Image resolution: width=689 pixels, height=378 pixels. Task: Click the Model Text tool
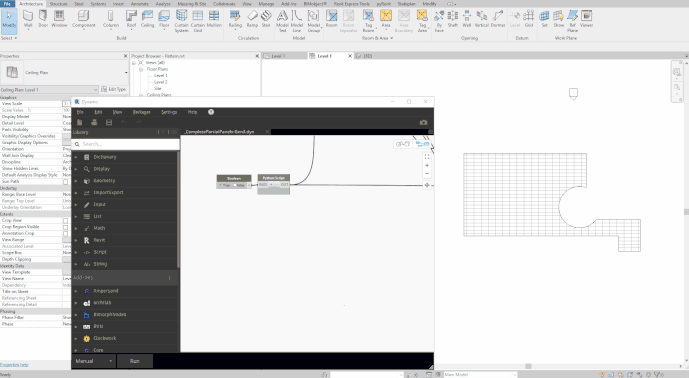tap(282, 21)
